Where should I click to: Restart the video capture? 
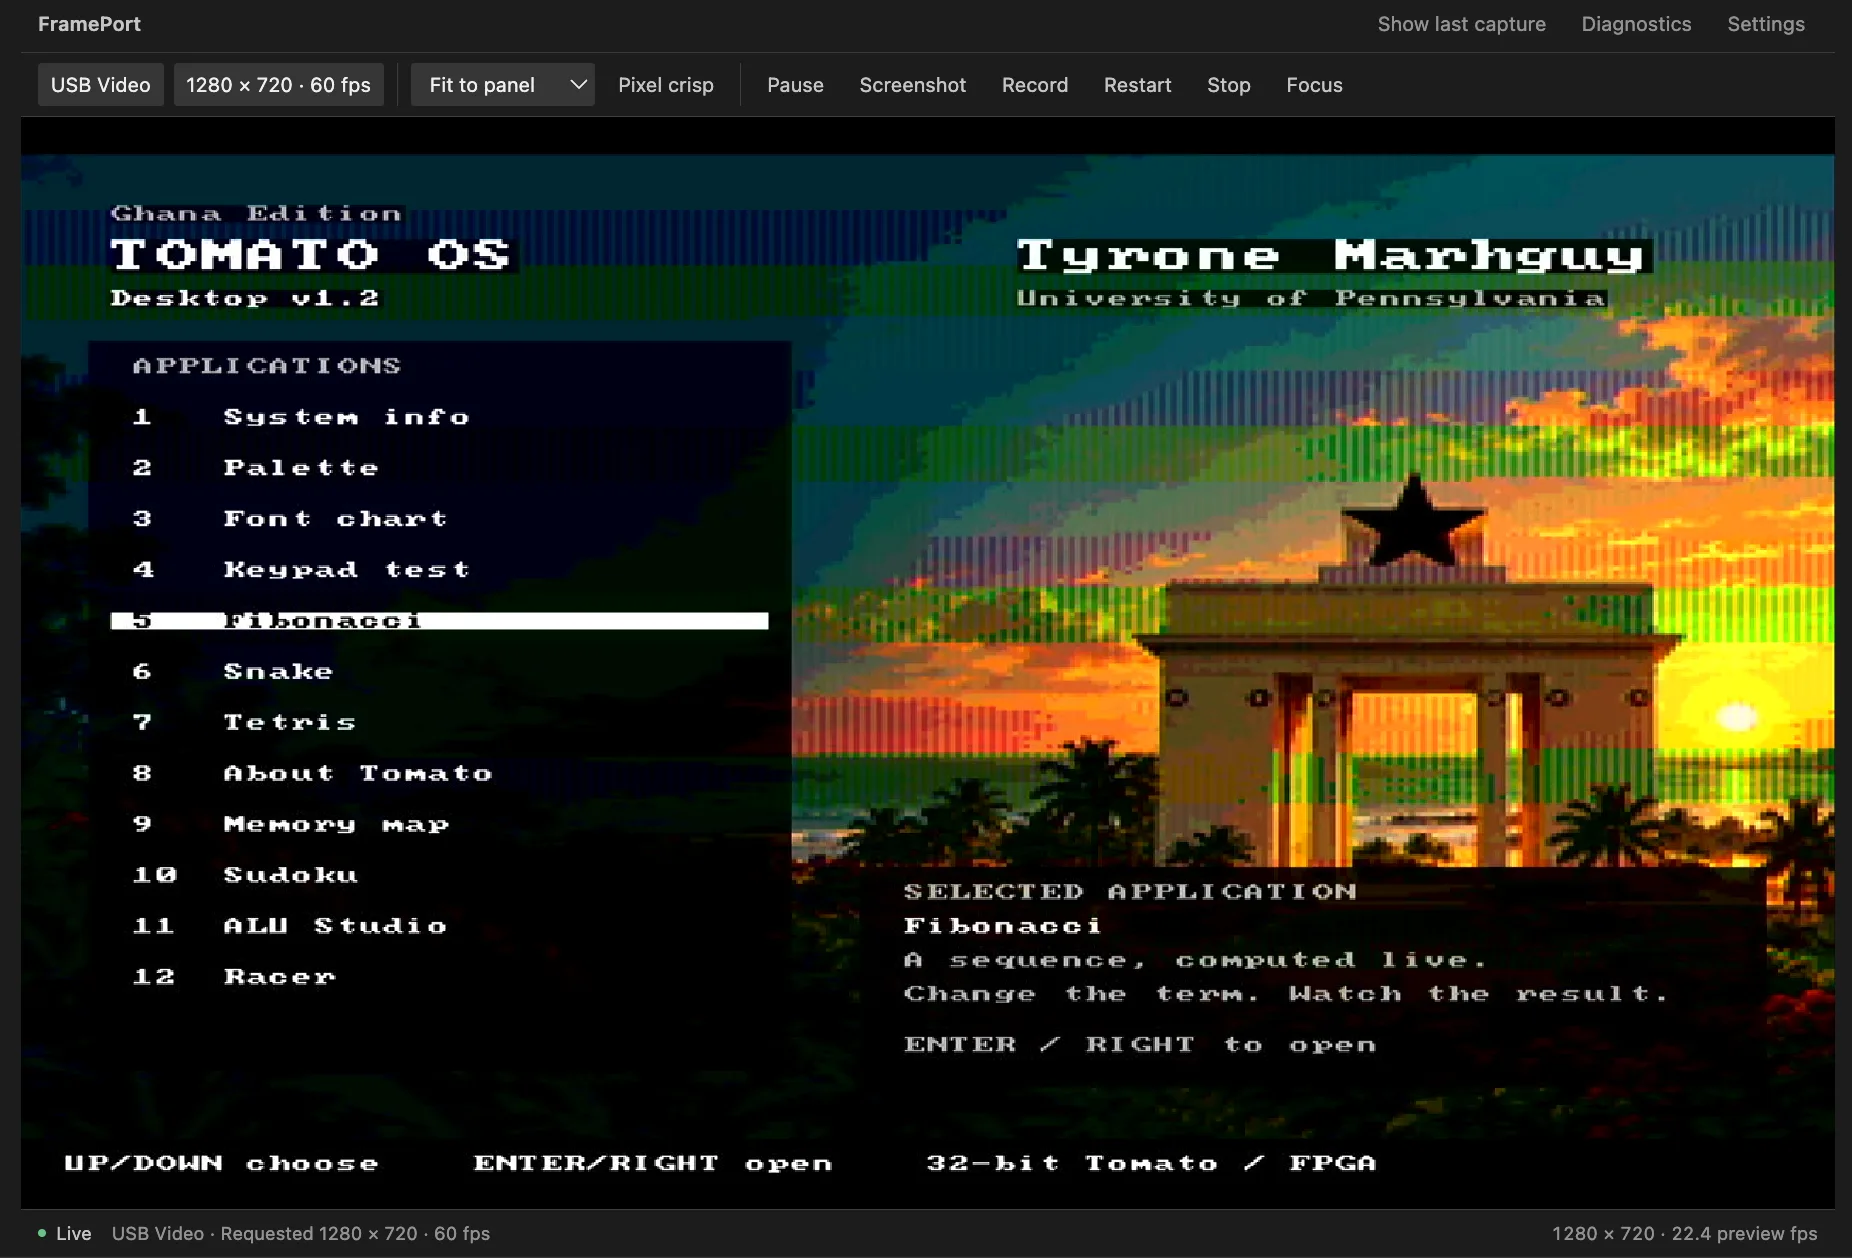click(x=1137, y=85)
